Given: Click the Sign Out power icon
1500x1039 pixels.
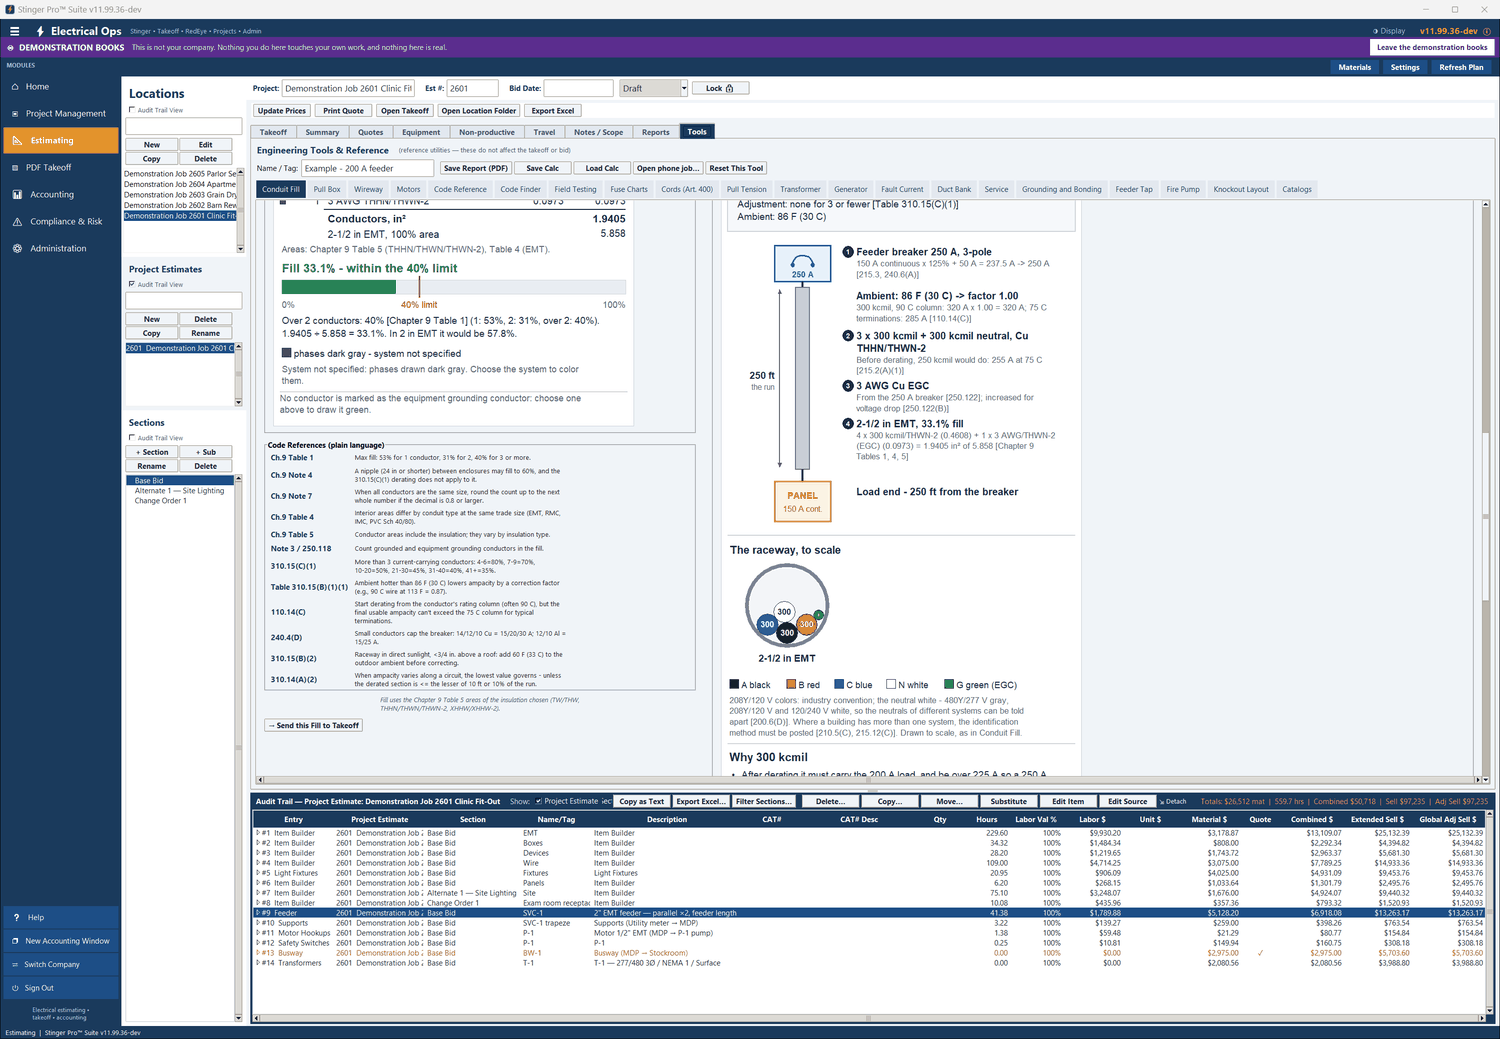Looking at the screenshot, I should tap(15, 988).
